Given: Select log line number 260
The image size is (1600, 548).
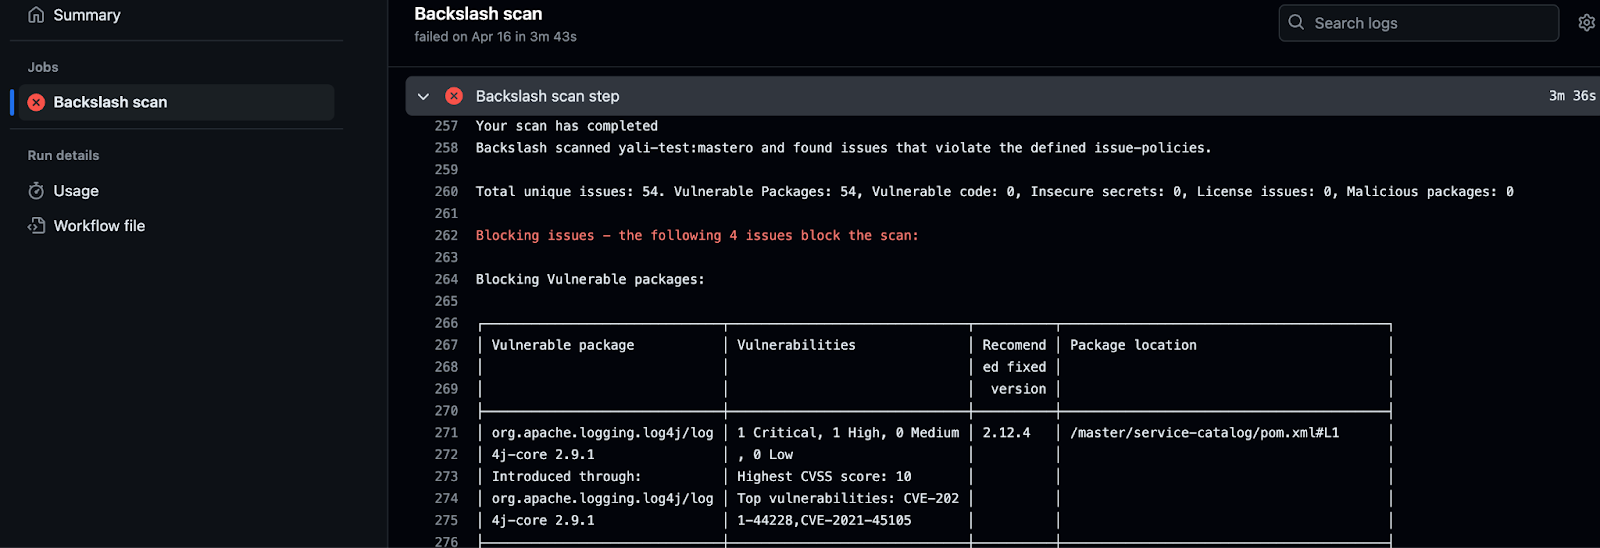Looking at the screenshot, I should (x=446, y=192).
